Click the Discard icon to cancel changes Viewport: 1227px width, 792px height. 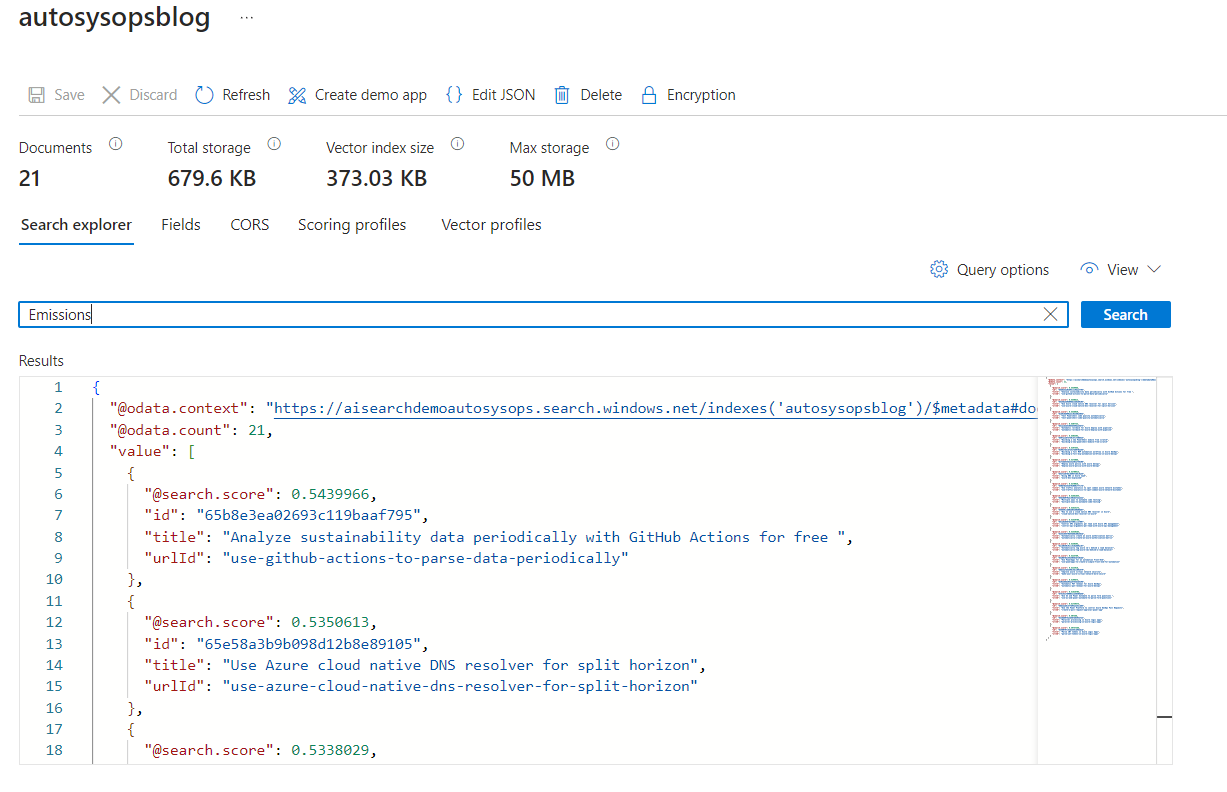tap(112, 94)
